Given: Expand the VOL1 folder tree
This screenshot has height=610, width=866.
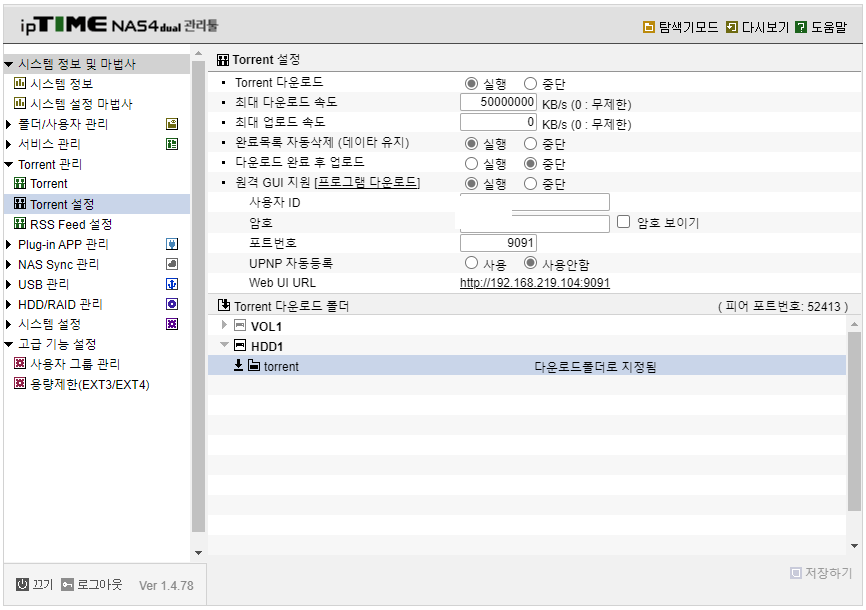Looking at the screenshot, I should click(224, 325).
